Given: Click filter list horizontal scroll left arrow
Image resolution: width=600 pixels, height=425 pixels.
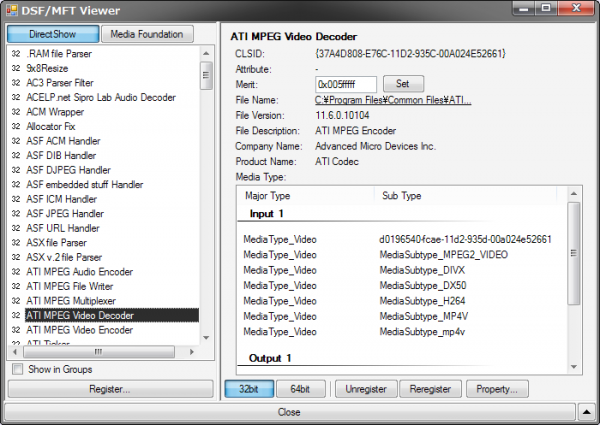Looking at the screenshot, I should click(x=15, y=352).
